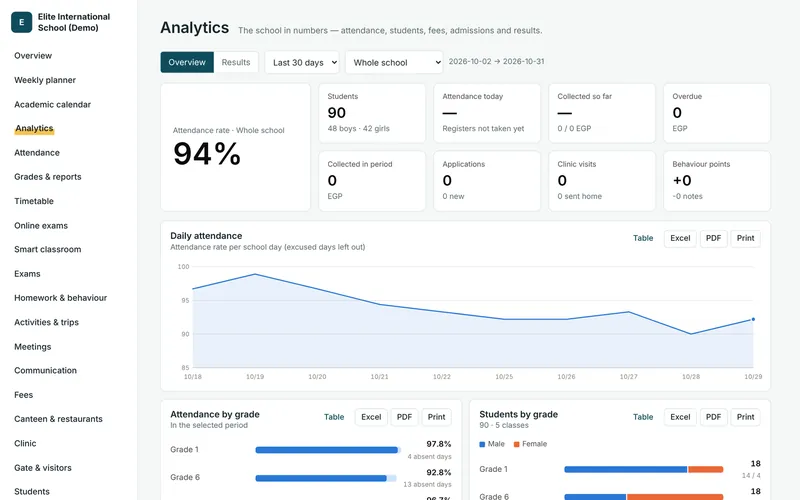Click the Applications stat card
Screen dimensions: 800x500
487,181
